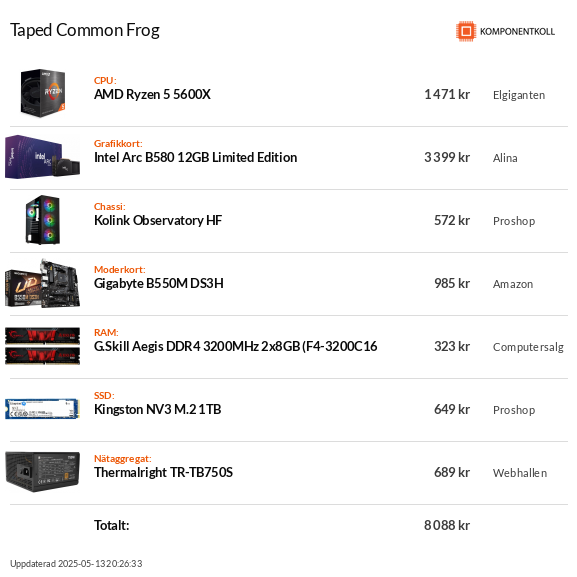Open the AMD Ryzen 5 5600X box image
This screenshot has height=577, width=577.
pos(43,93)
